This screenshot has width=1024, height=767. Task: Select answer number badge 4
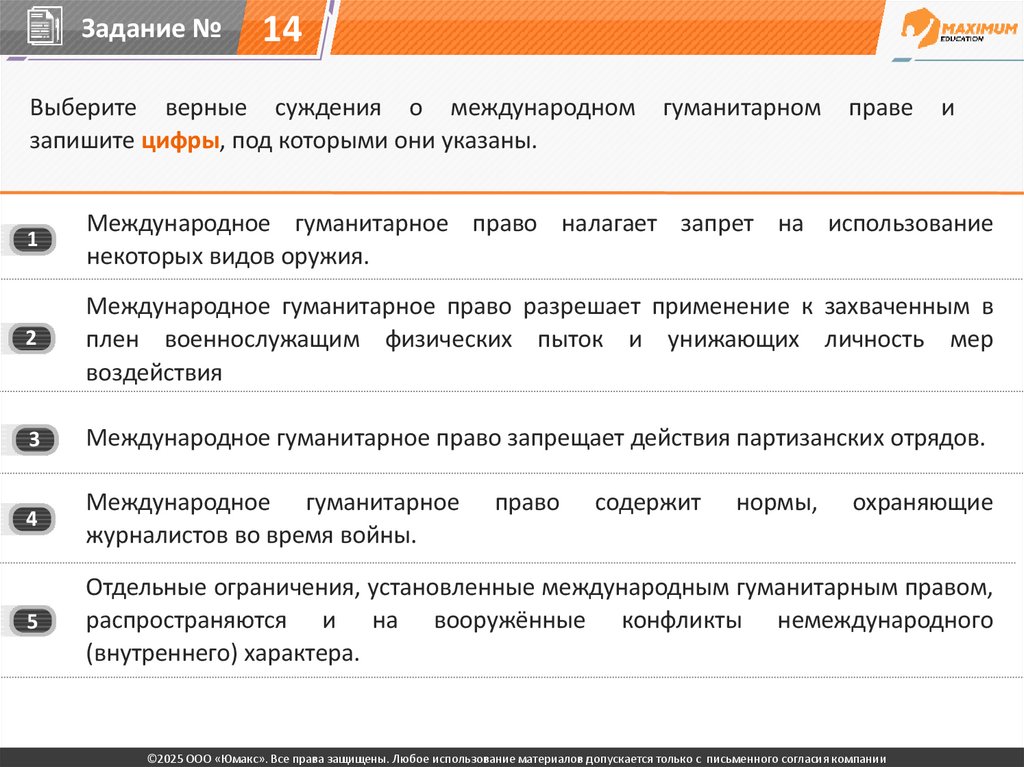(32, 519)
